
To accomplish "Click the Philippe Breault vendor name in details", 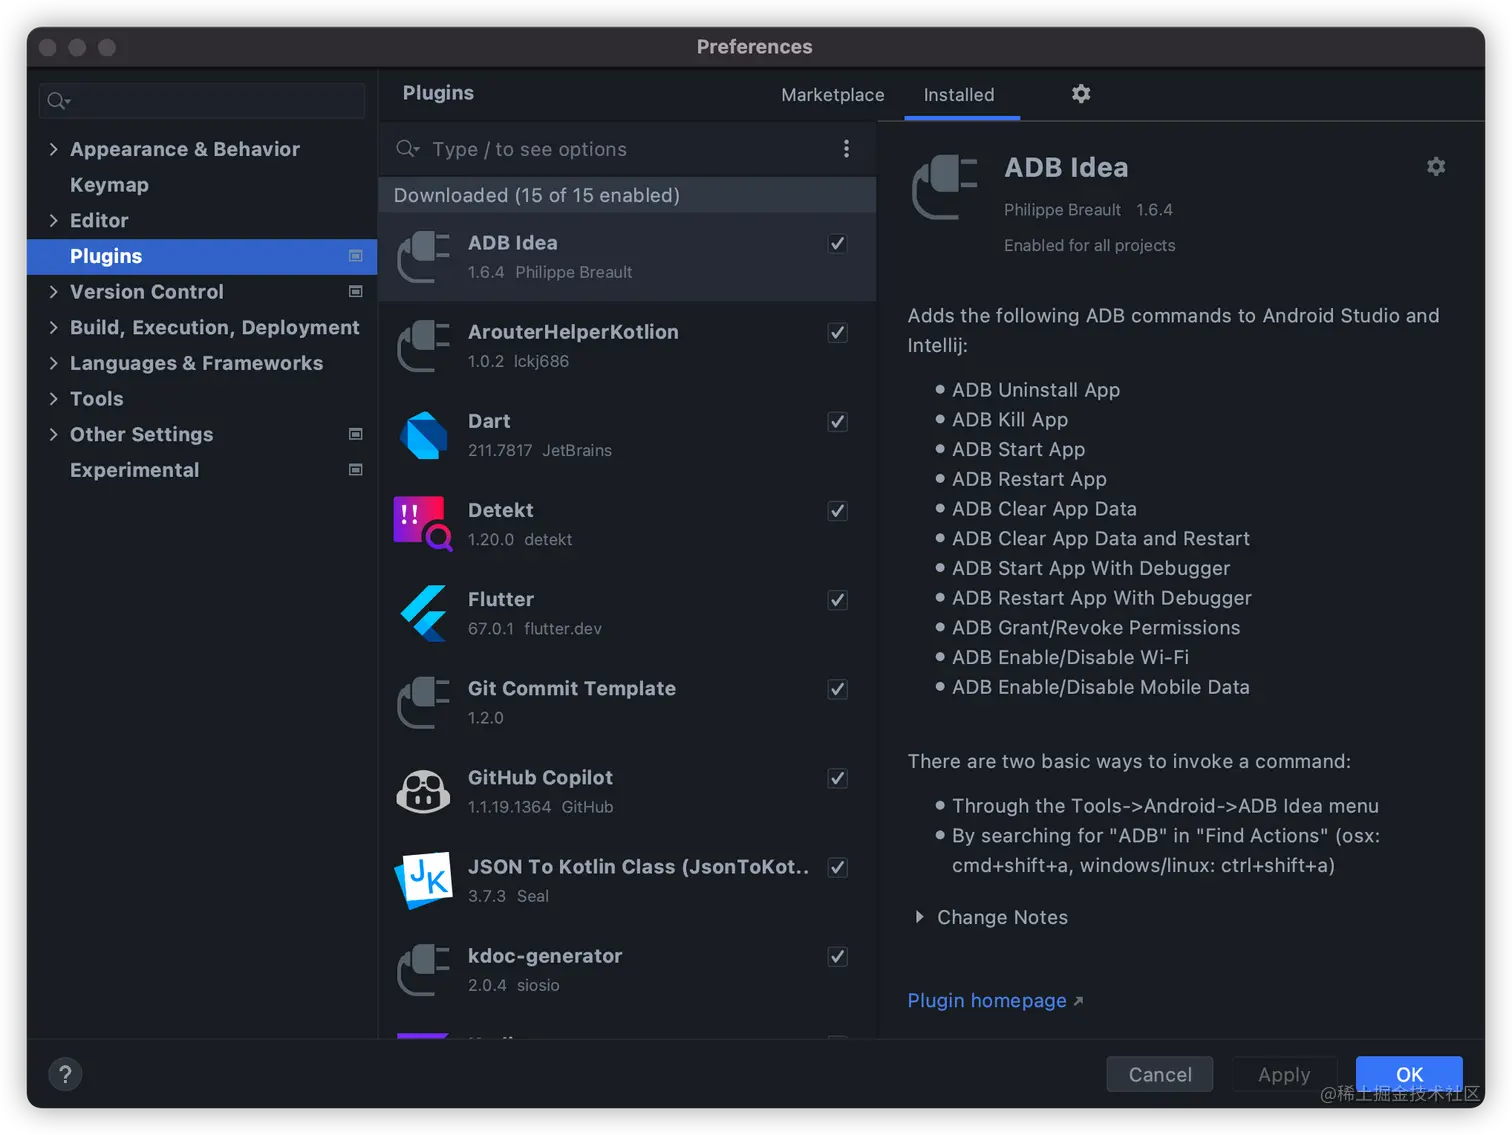I will 1062,210.
